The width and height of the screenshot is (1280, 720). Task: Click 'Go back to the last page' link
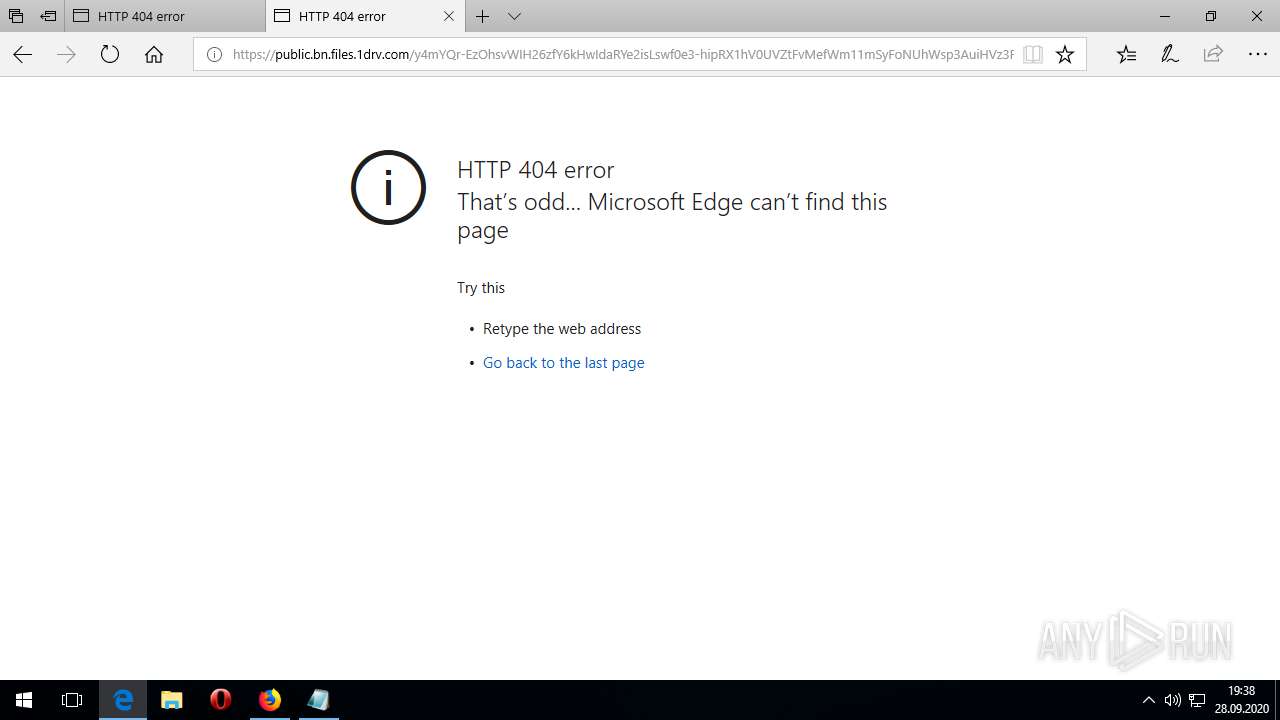563,363
